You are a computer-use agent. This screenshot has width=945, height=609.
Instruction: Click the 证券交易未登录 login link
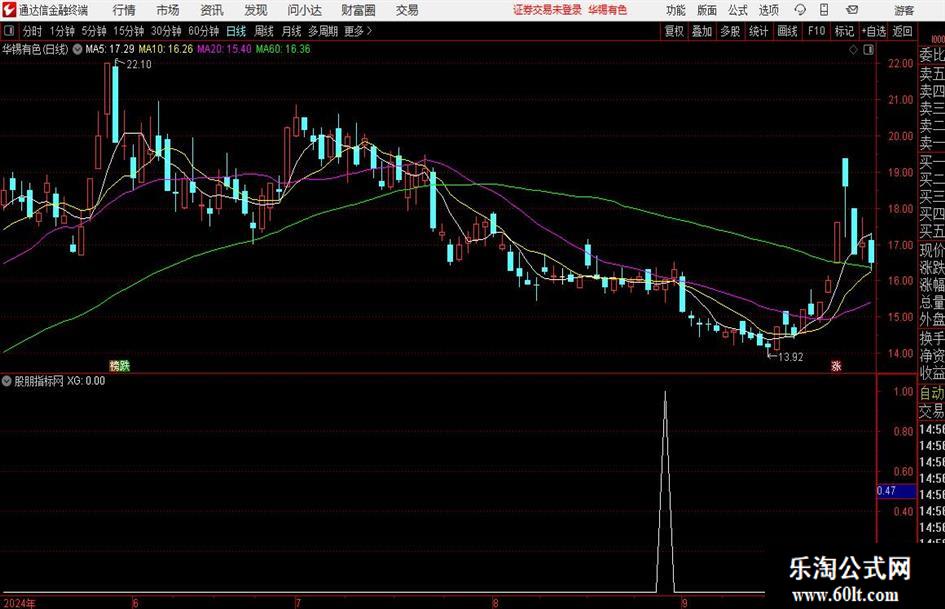[x=547, y=10]
